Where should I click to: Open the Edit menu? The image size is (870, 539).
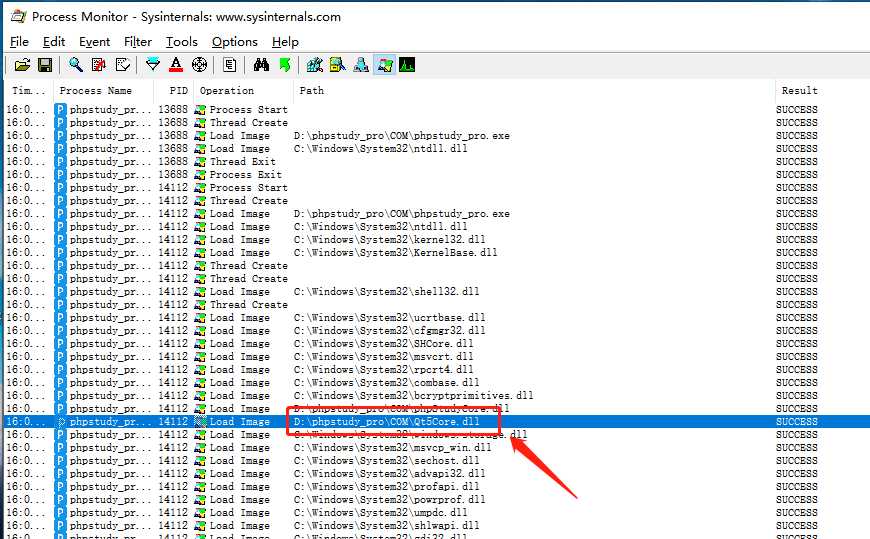pyautogui.click(x=54, y=42)
